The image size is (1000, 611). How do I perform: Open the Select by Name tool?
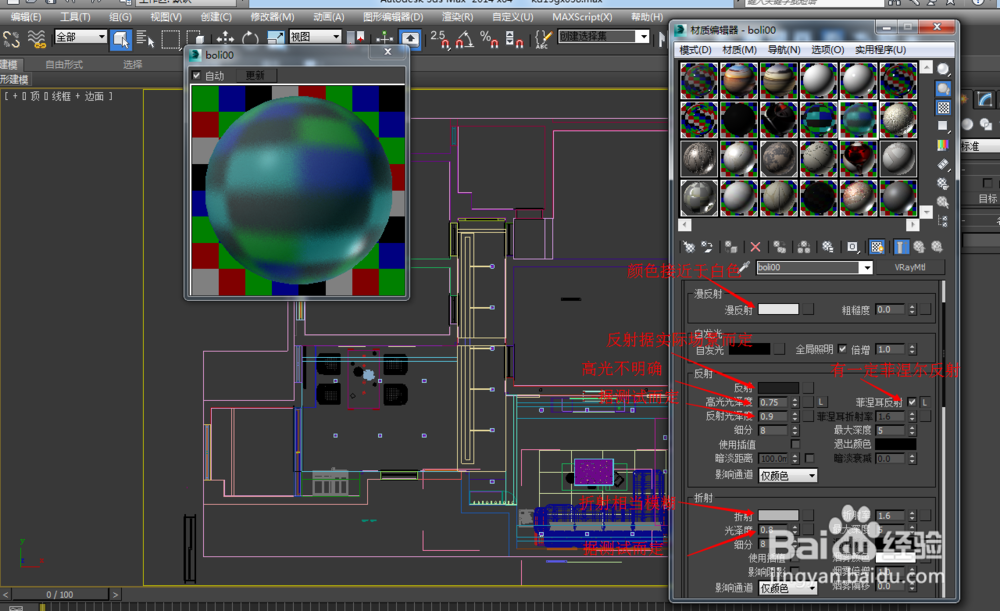145,39
